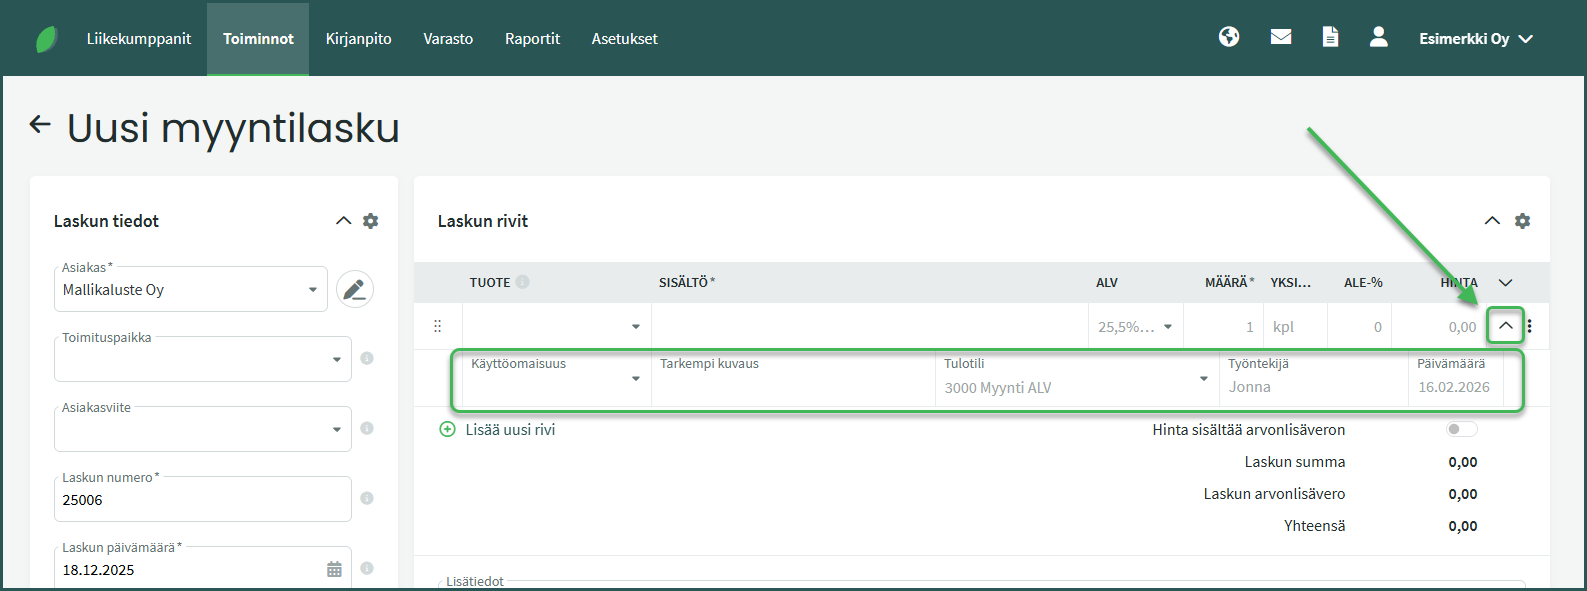Collapse the invoice row details chevron
This screenshot has width=1587, height=591.
pyautogui.click(x=1505, y=326)
